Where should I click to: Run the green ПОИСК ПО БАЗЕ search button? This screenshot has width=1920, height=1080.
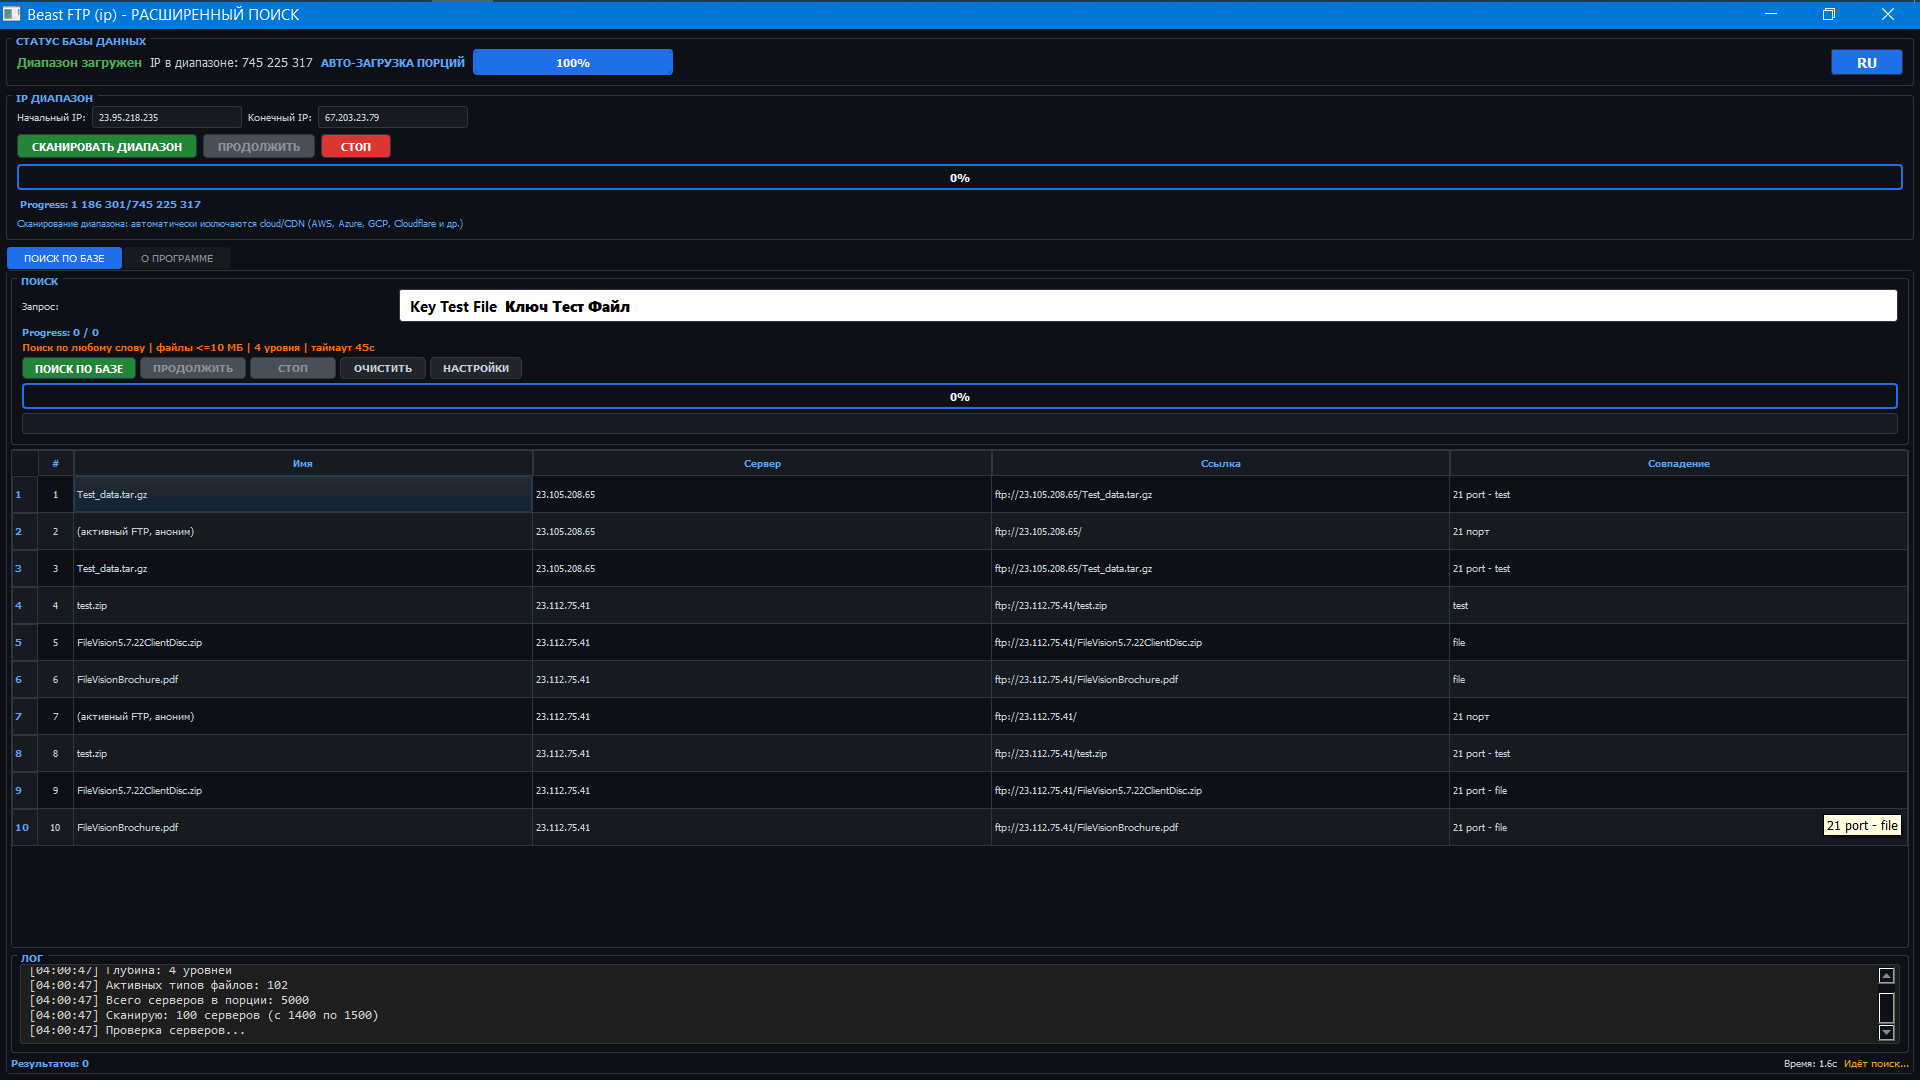pos(79,368)
